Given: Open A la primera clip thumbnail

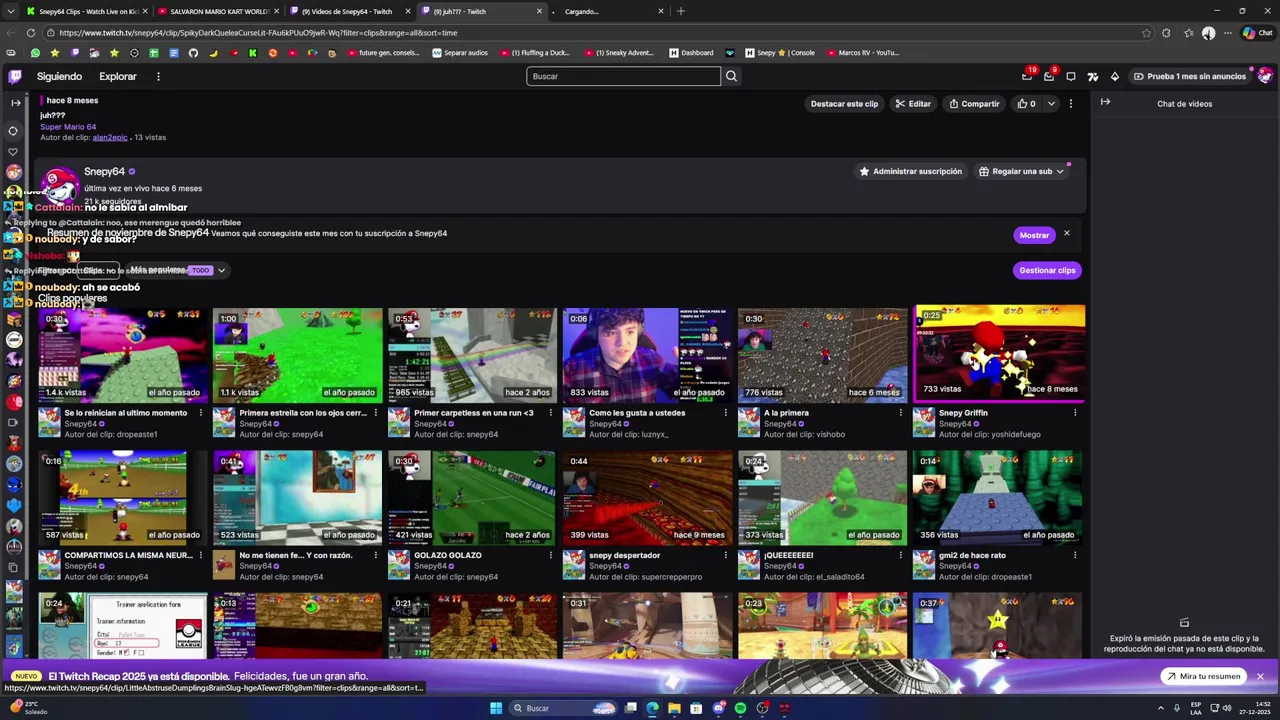Looking at the screenshot, I should click(x=823, y=355).
